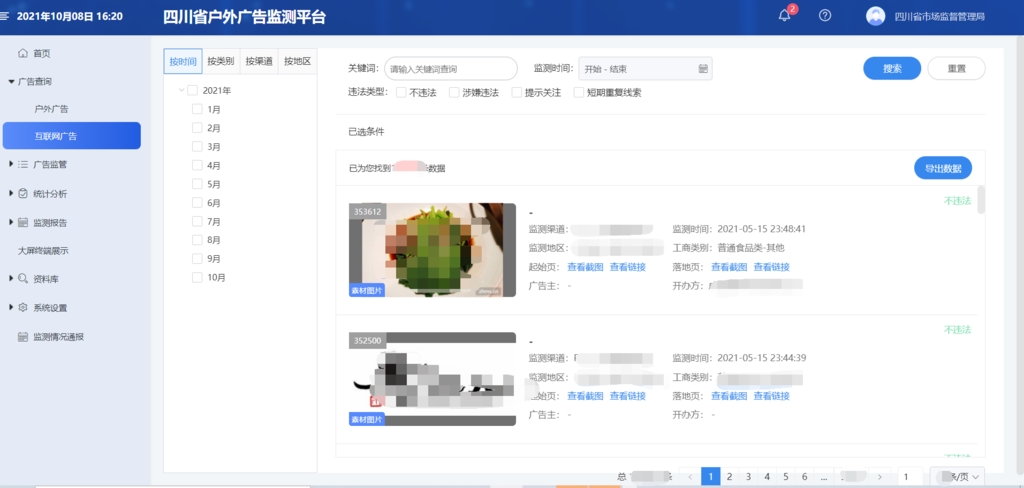1024x488 pixels.
Task: Click the help question mark icon
Action: pos(825,15)
